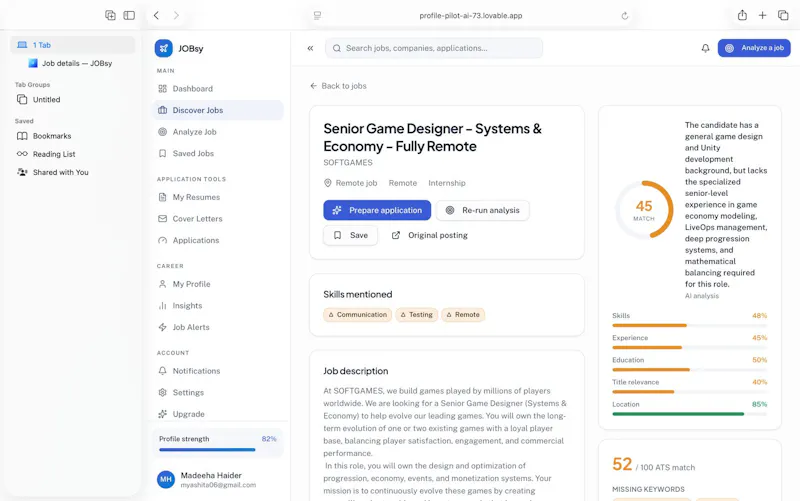This screenshot has height=501, width=800.
Task: Click the Education 50% bar
Action: coord(689,369)
